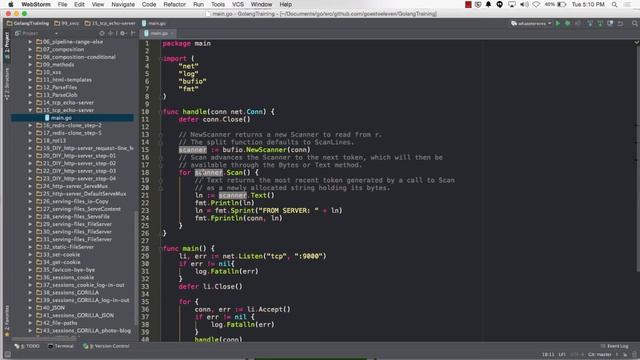Fold the handle function at line 10

(x=161, y=112)
